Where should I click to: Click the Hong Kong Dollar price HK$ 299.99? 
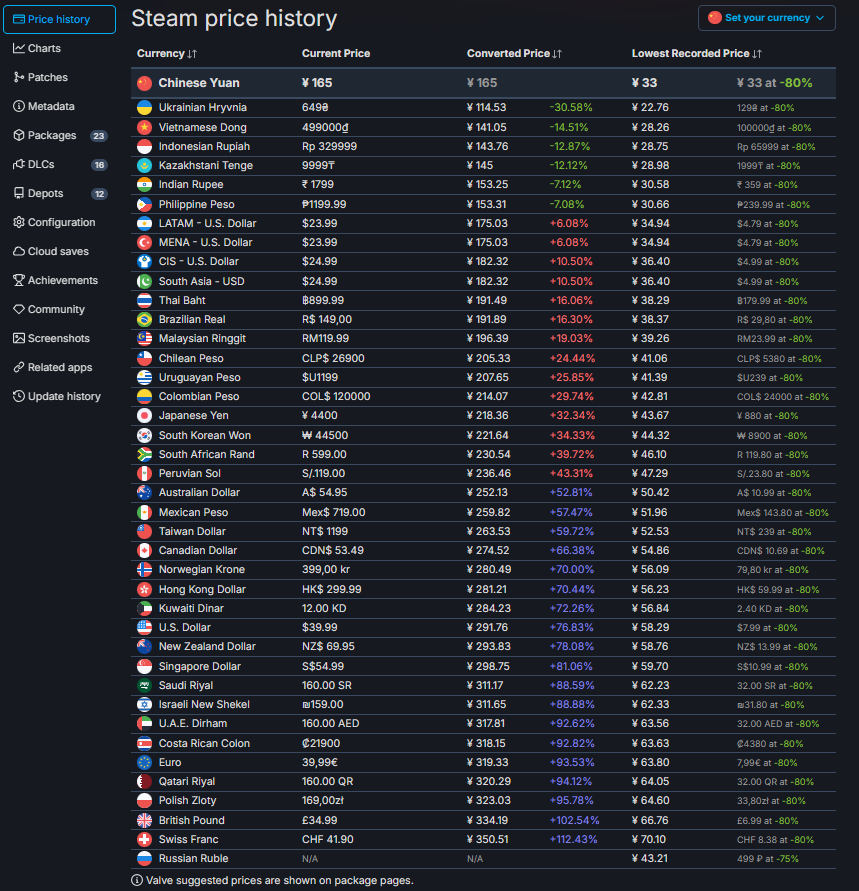pos(332,589)
